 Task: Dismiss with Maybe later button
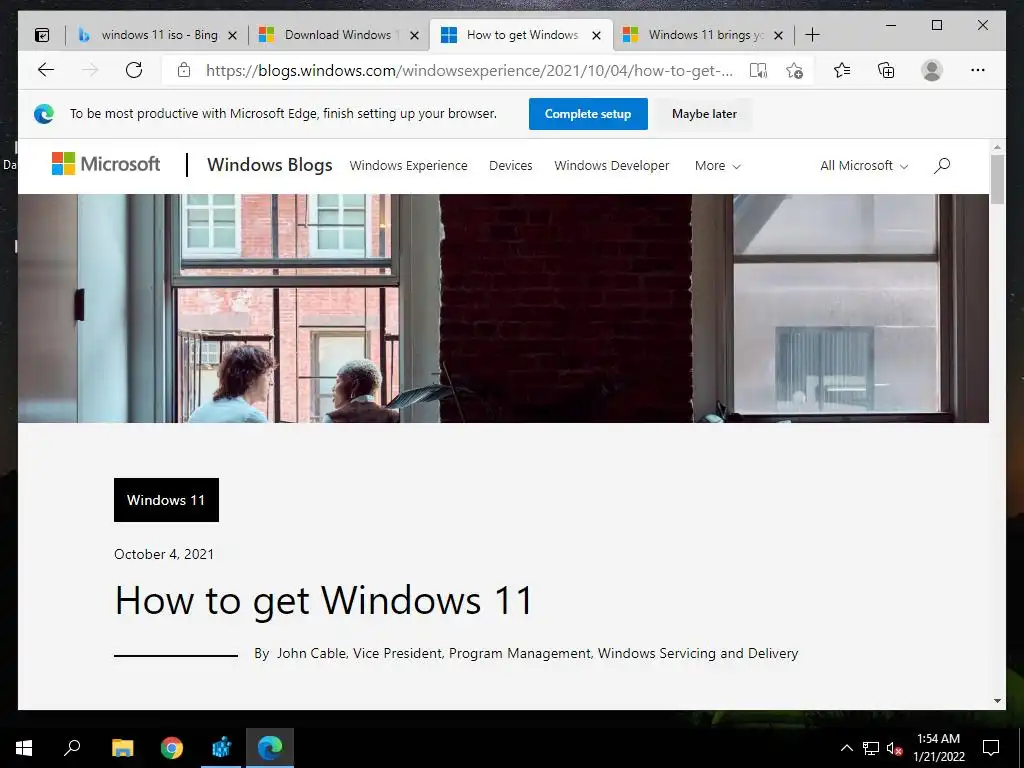pyautogui.click(x=704, y=114)
